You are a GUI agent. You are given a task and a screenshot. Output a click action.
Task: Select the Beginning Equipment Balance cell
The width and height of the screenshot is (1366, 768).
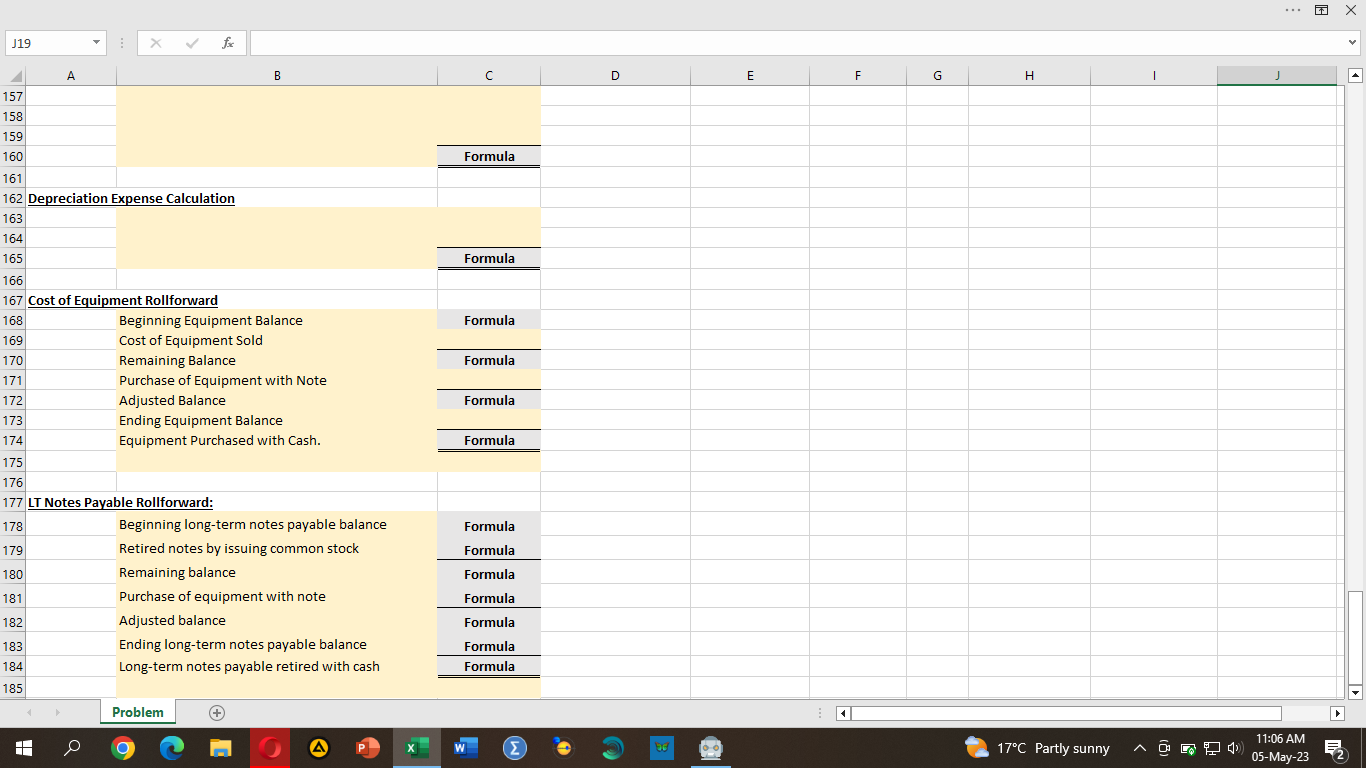[277, 320]
